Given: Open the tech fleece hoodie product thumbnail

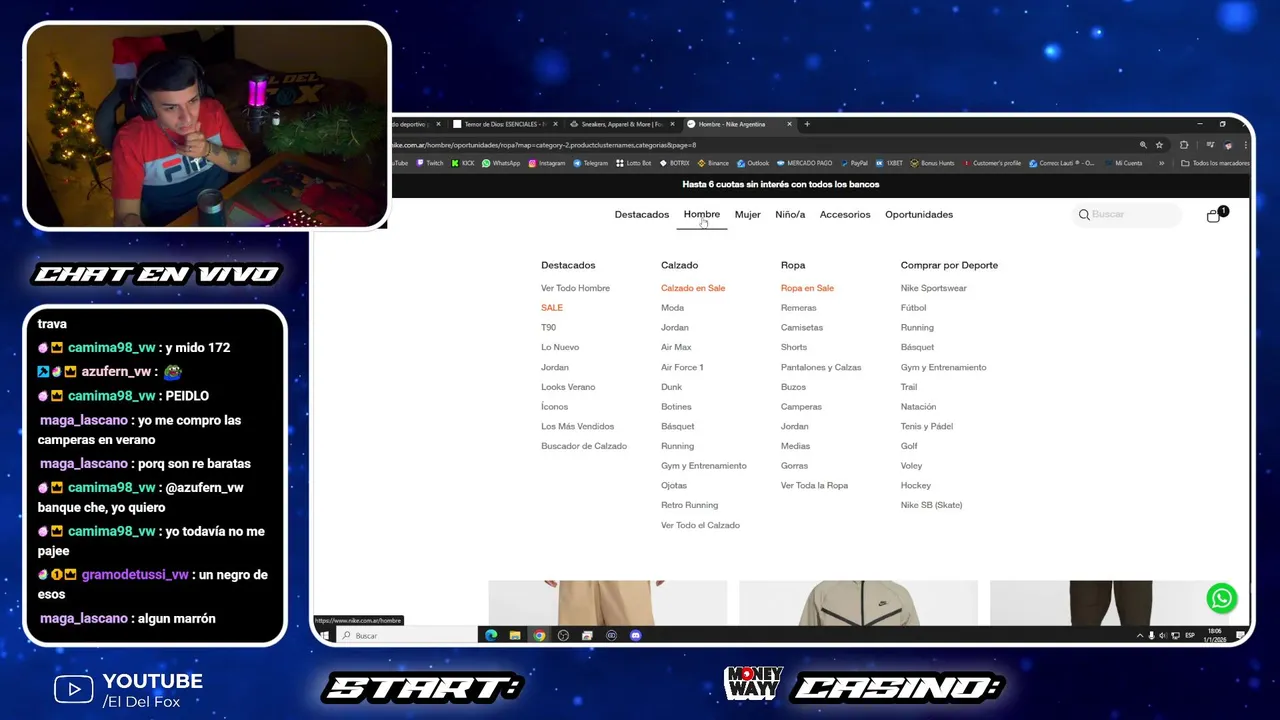Looking at the screenshot, I should point(858,603).
